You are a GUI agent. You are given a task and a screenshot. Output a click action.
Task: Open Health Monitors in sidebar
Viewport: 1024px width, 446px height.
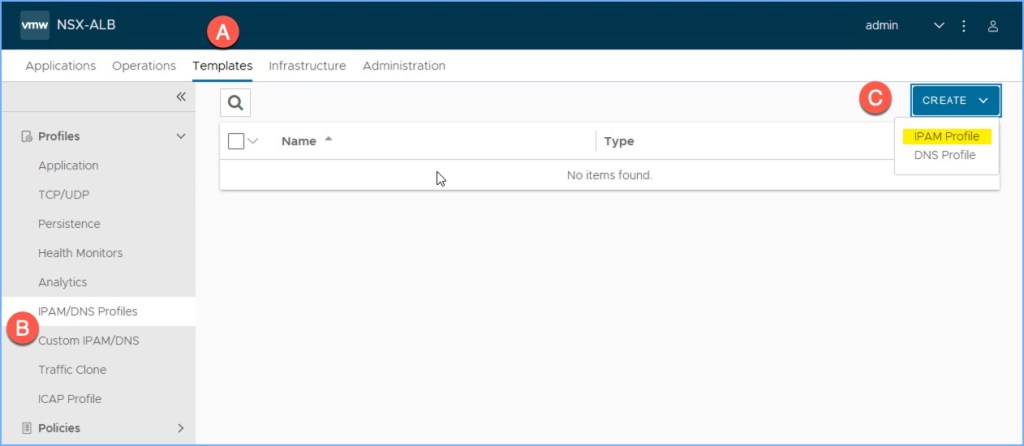(x=80, y=253)
